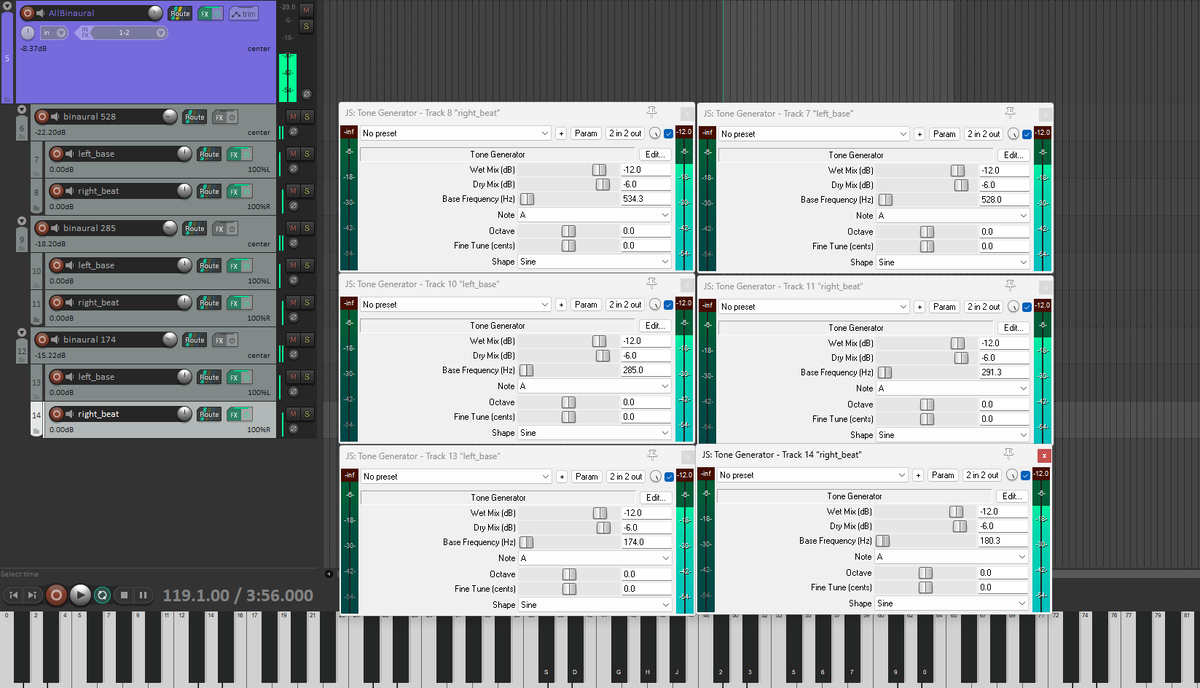
Task: Click Edit... in Track 7 left_base window
Action: (1013, 155)
